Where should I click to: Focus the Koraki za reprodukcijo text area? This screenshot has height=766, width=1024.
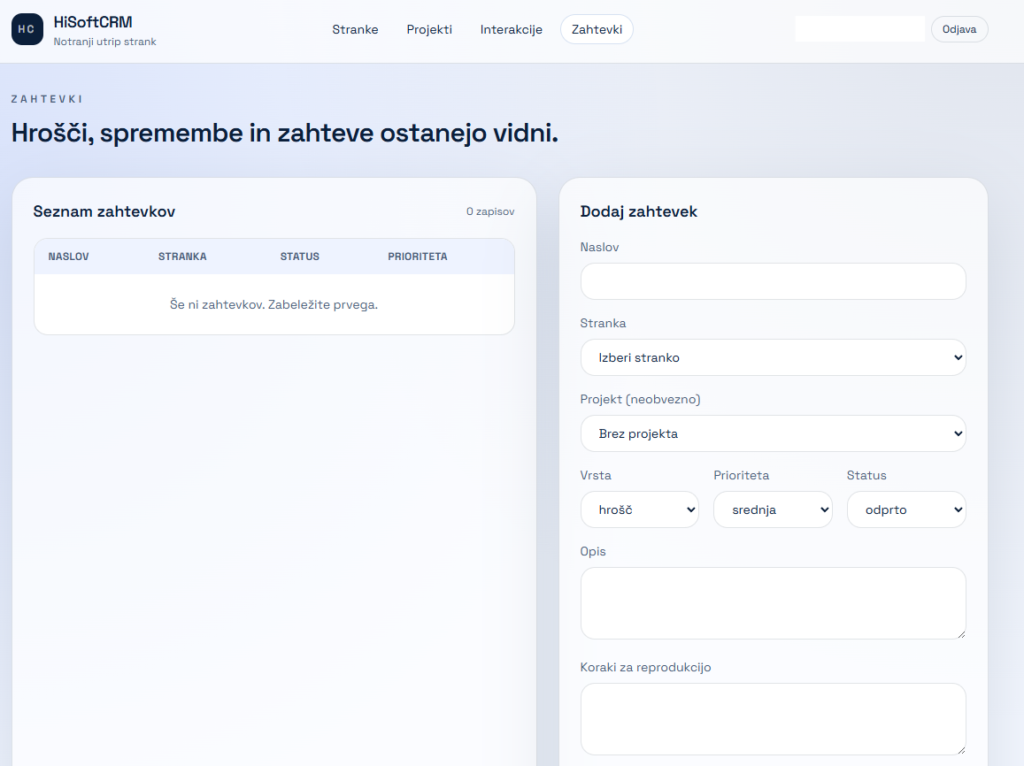773,719
